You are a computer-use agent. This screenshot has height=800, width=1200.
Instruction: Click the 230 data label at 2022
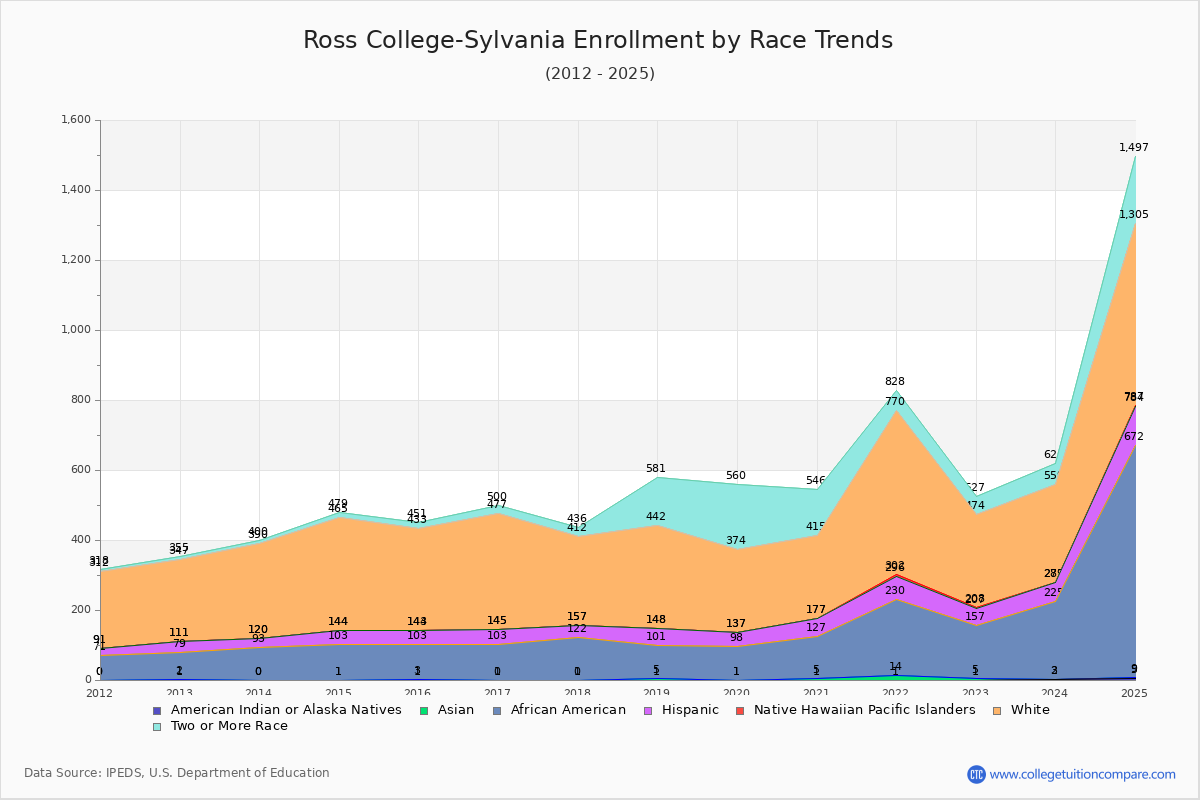[x=894, y=591]
